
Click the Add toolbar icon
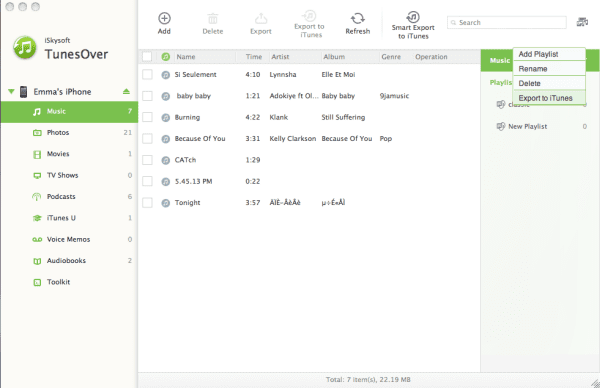click(x=164, y=18)
